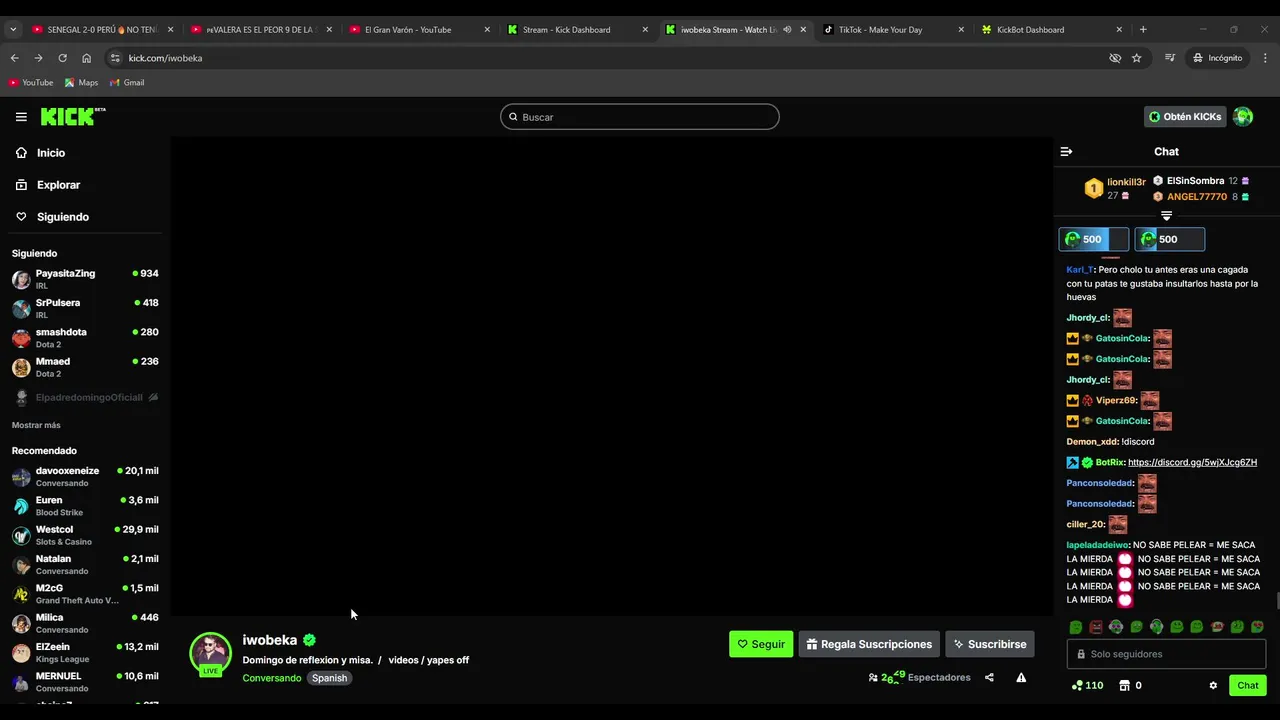Click the share stream icon
The height and width of the screenshot is (720, 1280).
click(x=989, y=677)
